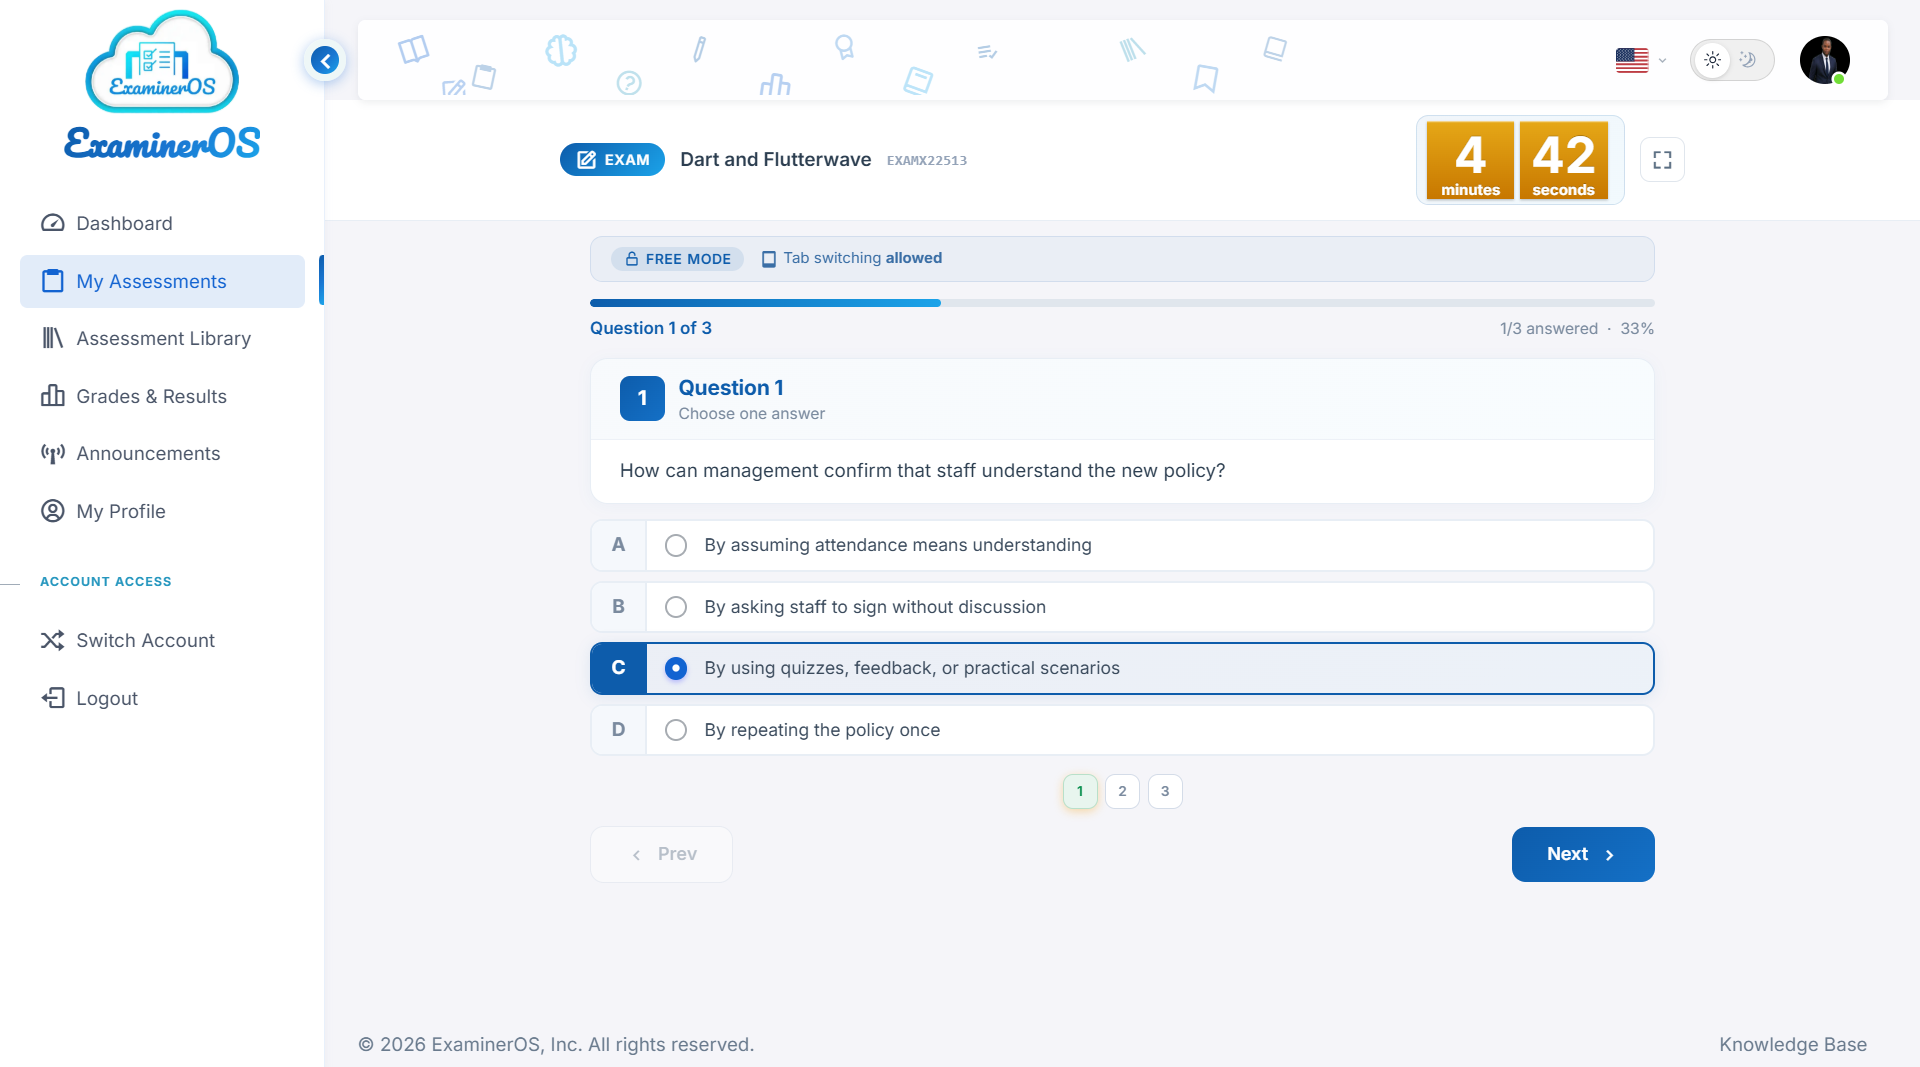Click the ExaminerOS cloud logo
Screen dimensions: 1920x1067
[162, 62]
